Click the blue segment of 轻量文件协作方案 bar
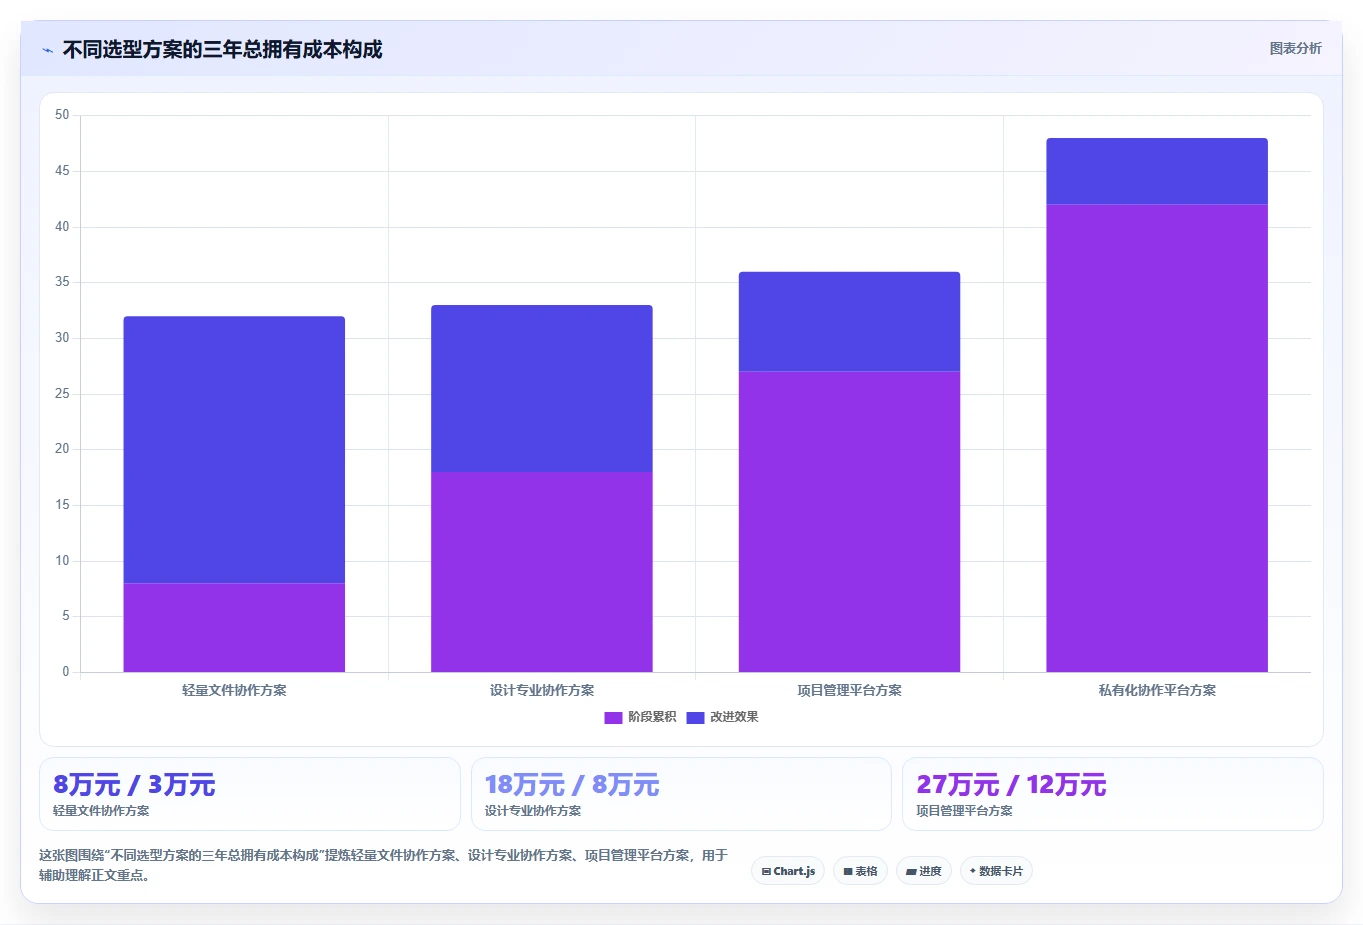 234,450
